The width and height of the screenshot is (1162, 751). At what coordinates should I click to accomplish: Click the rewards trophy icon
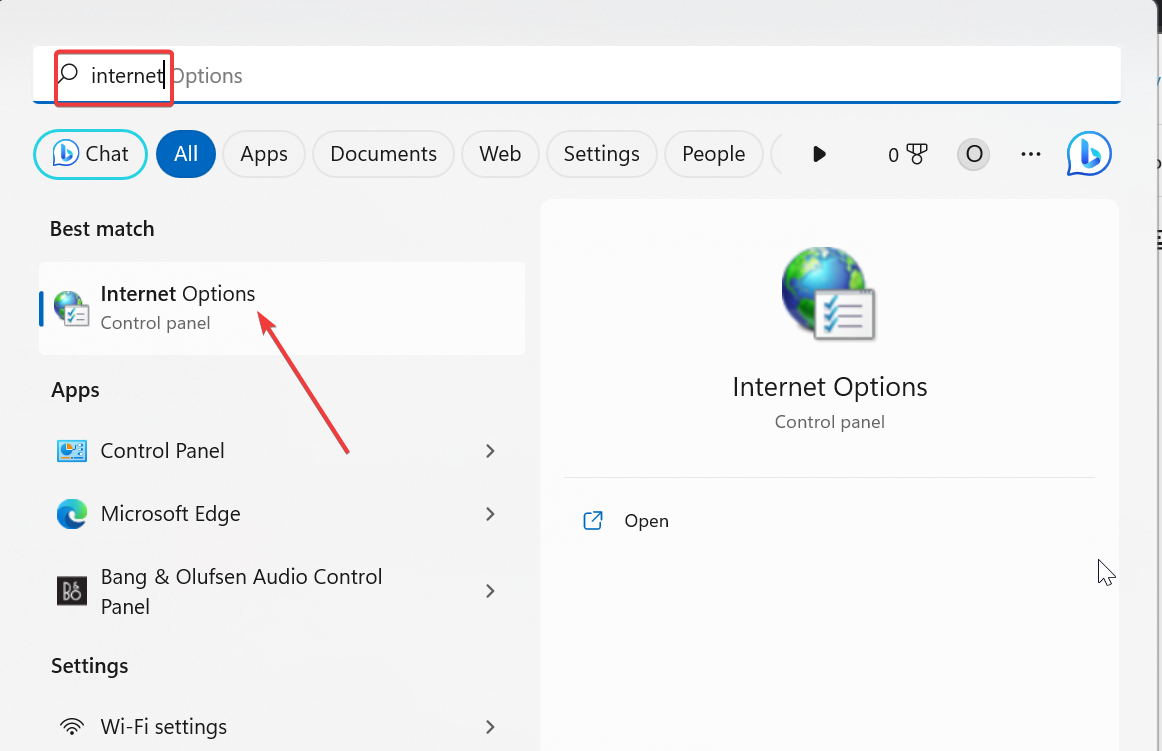[916, 154]
